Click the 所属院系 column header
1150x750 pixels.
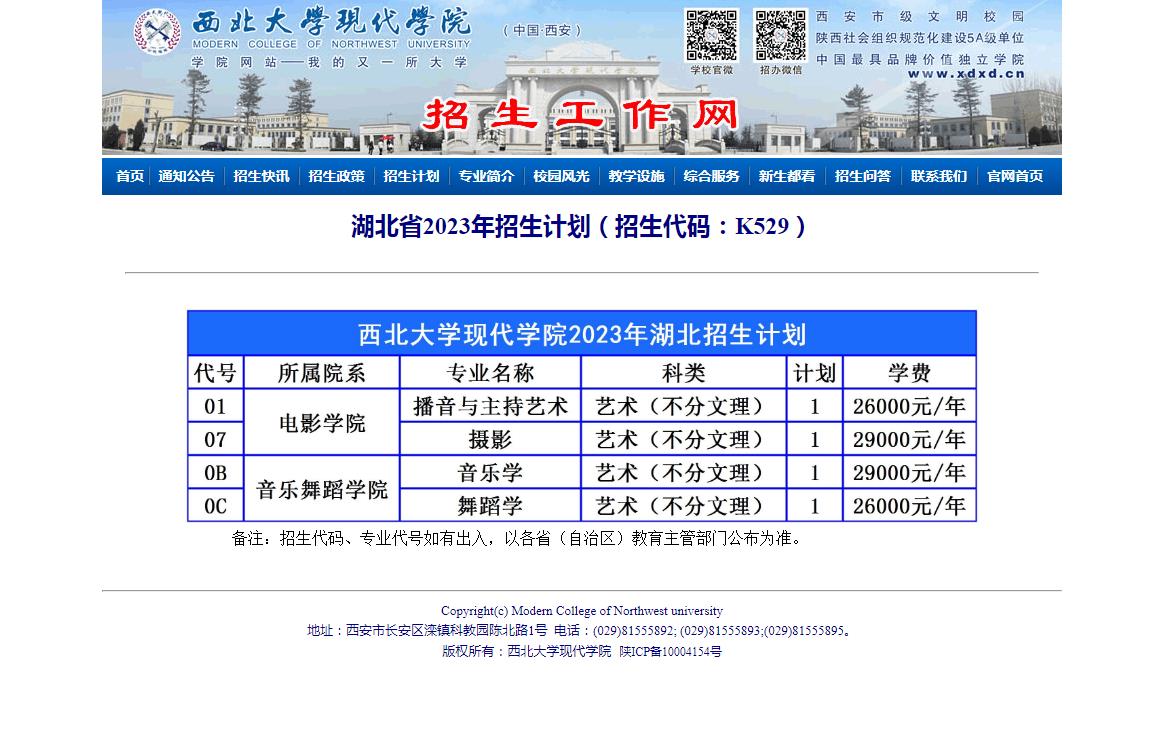[x=321, y=373]
